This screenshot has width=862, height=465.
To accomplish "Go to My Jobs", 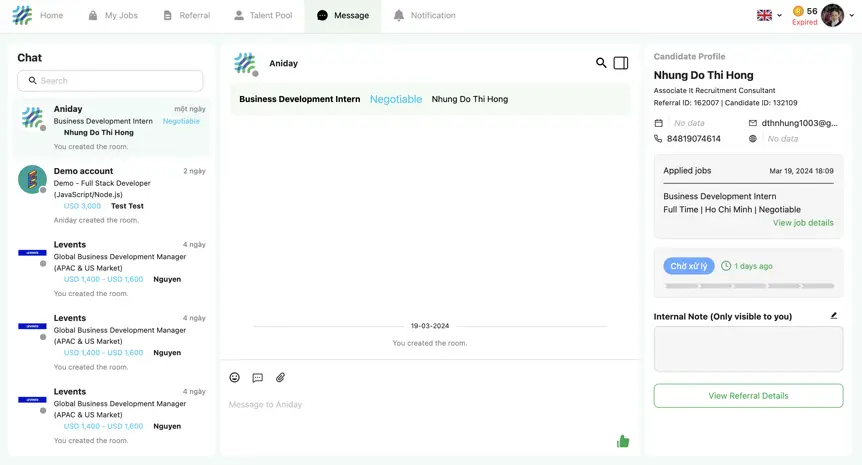I will point(113,15).
